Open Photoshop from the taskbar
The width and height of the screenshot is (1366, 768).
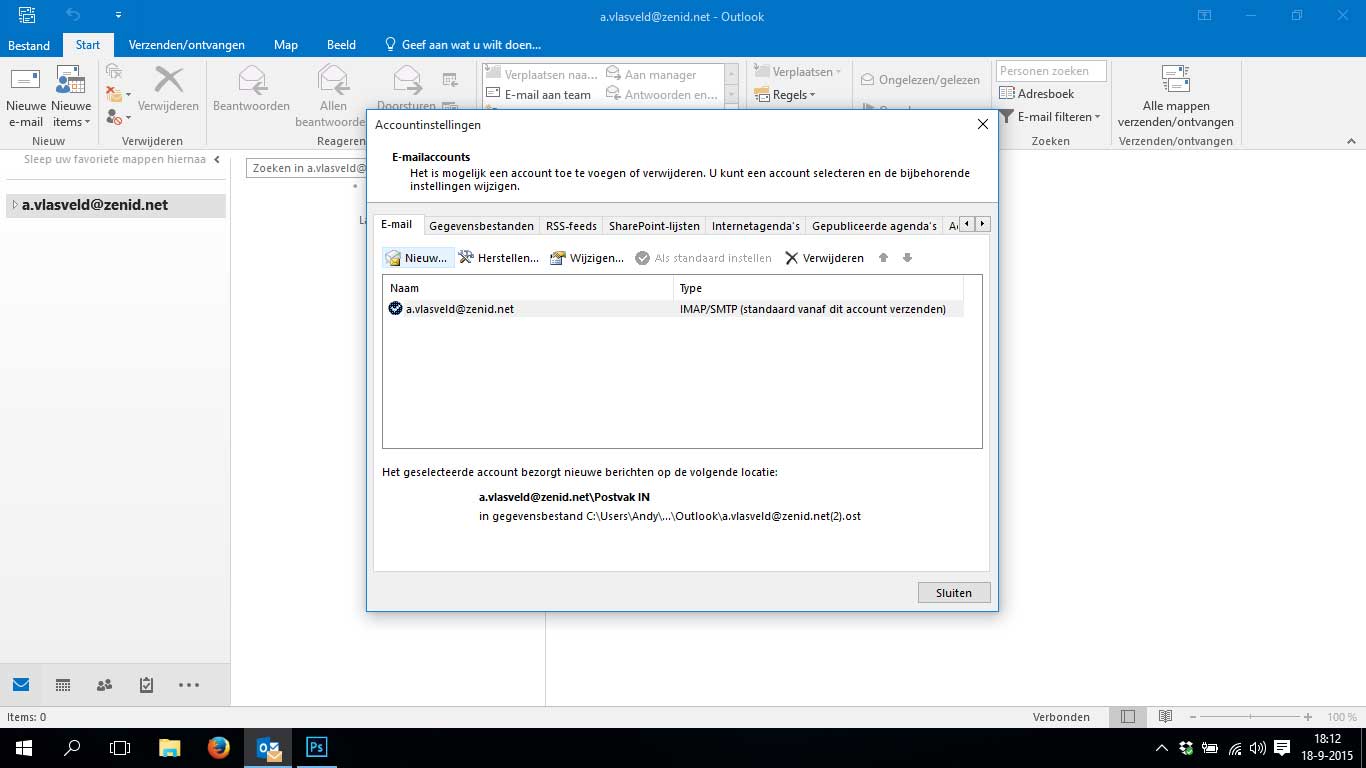(317, 747)
